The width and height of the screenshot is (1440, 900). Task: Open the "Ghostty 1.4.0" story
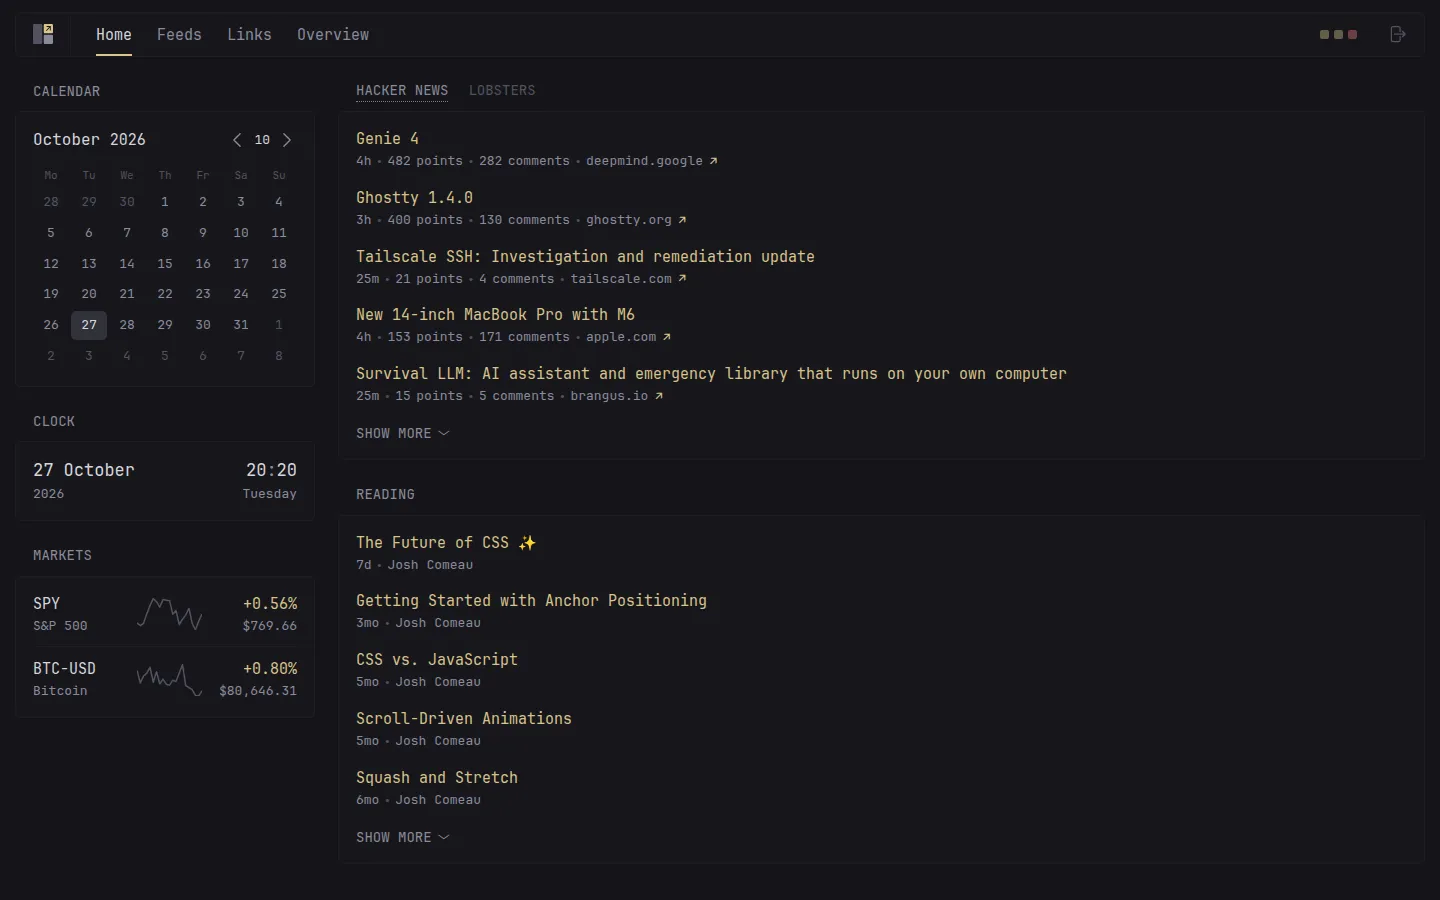(415, 198)
